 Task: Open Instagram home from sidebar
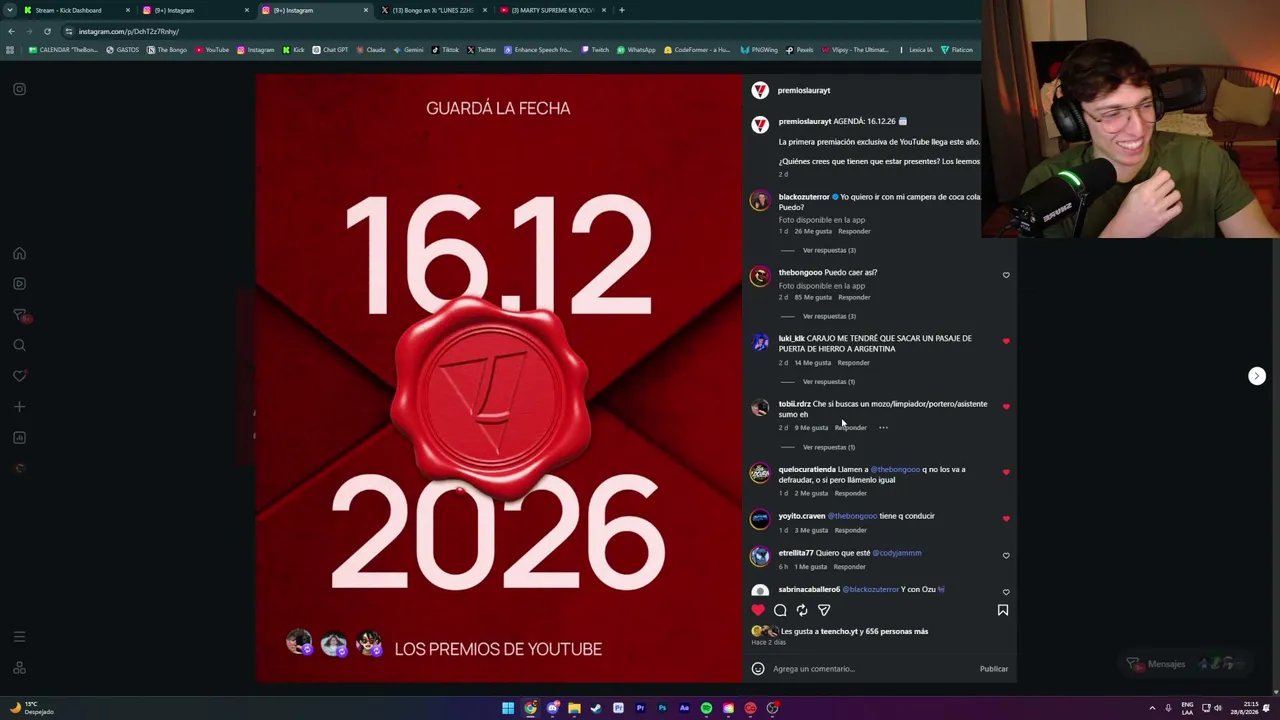click(19, 254)
